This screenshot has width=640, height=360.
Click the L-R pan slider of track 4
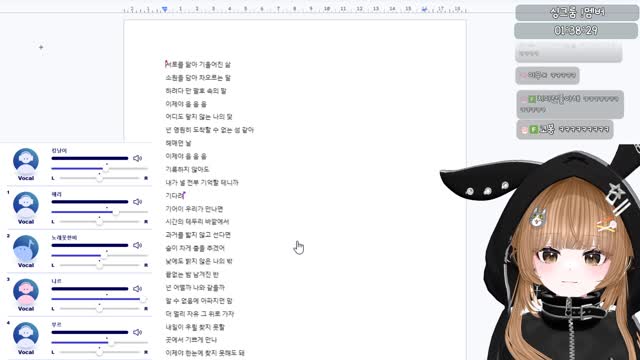coord(99,352)
